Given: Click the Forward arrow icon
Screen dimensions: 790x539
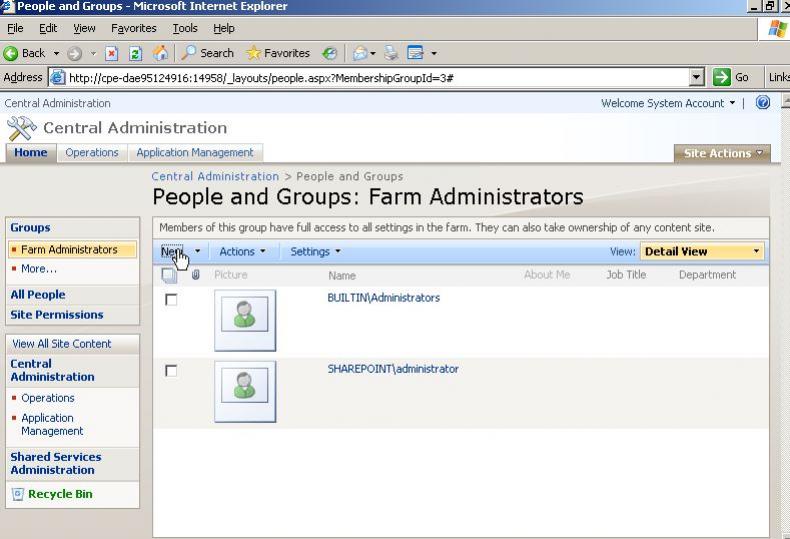Looking at the screenshot, I should click(x=75, y=53).
